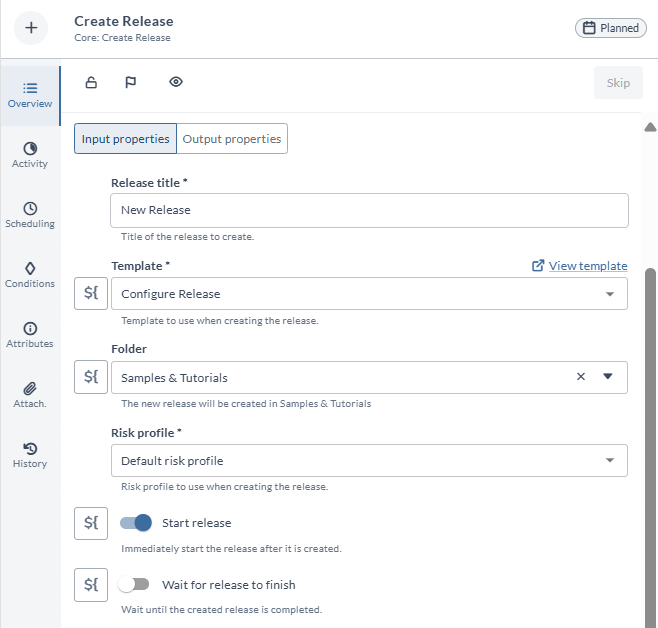The image size is (658, 628).
Task: Expand the Template dropdown
Action: click(x=610, y=294)
